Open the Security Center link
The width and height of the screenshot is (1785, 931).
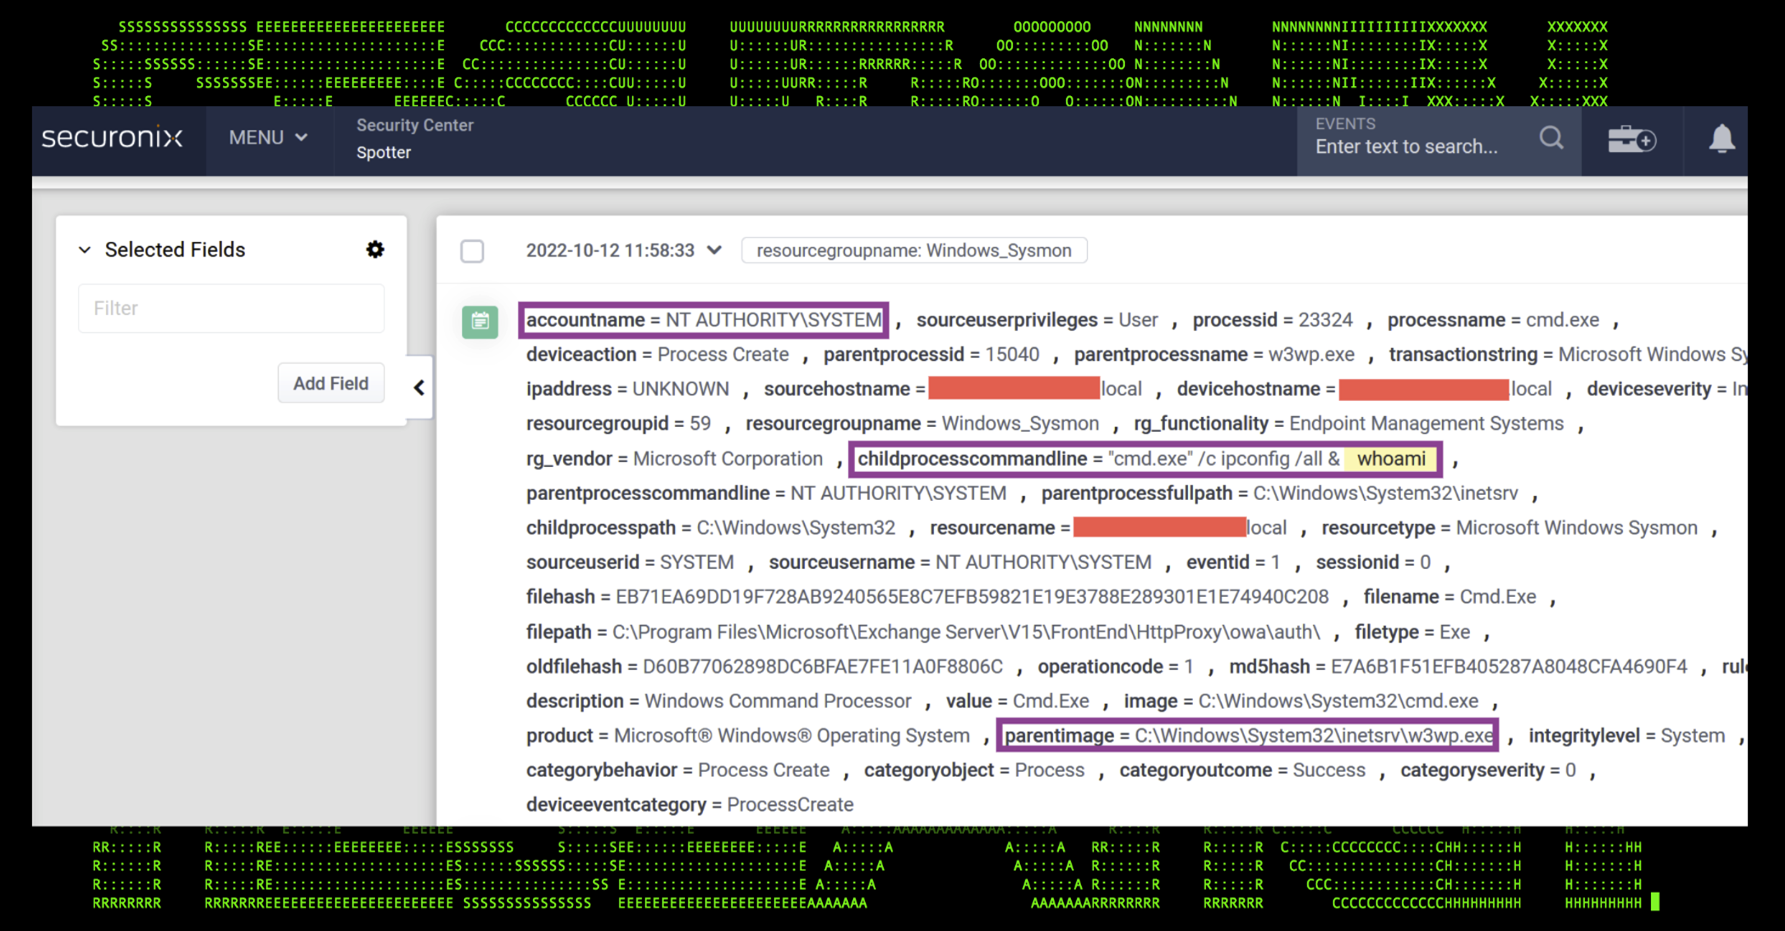tap(415, 125)
